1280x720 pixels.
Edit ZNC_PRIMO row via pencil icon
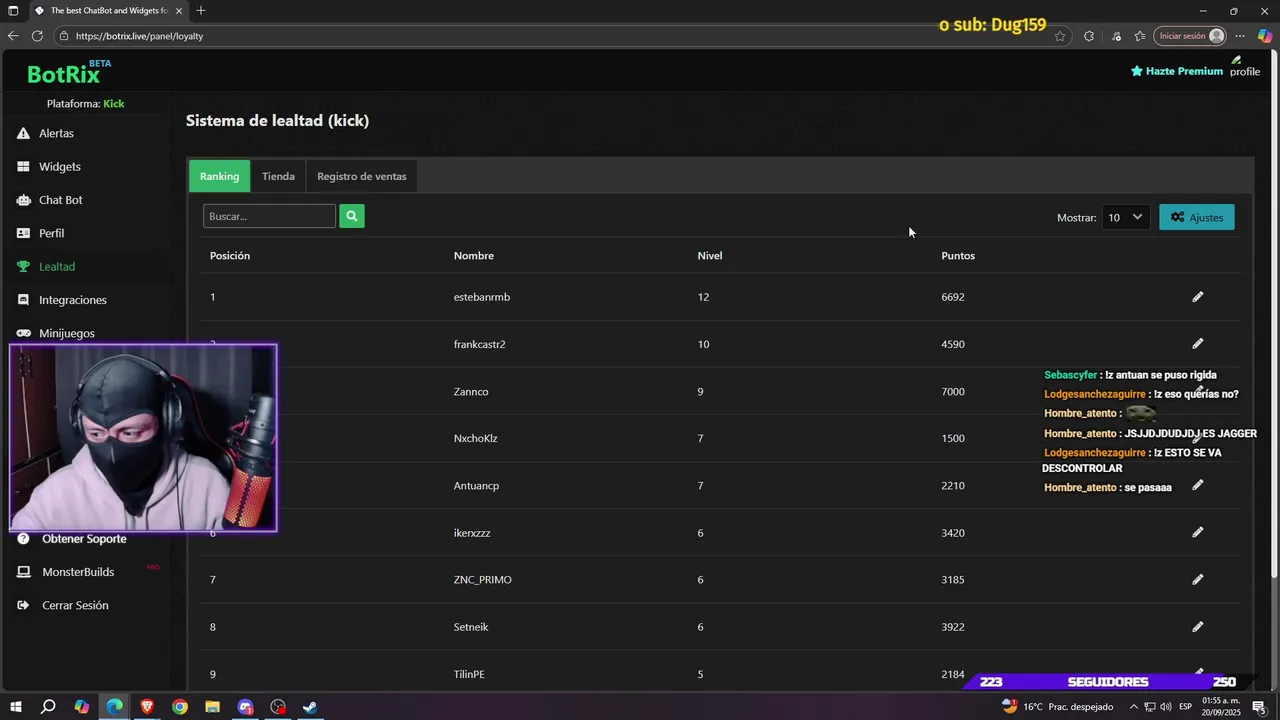1197,579
